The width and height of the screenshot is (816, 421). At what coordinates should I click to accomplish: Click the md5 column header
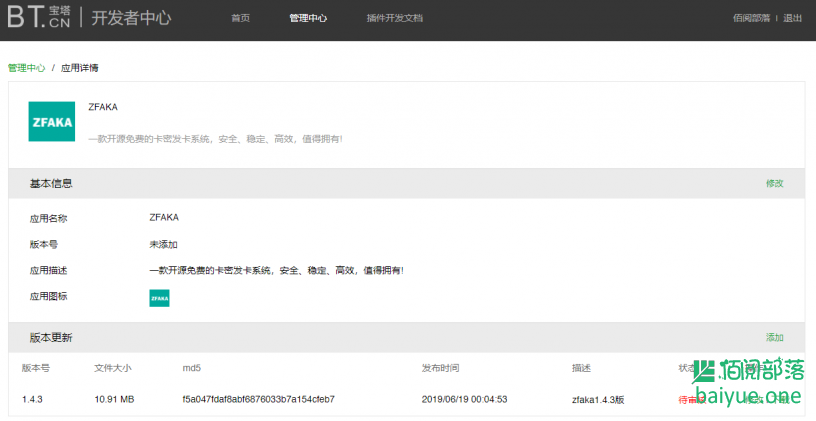pos(192,368)
